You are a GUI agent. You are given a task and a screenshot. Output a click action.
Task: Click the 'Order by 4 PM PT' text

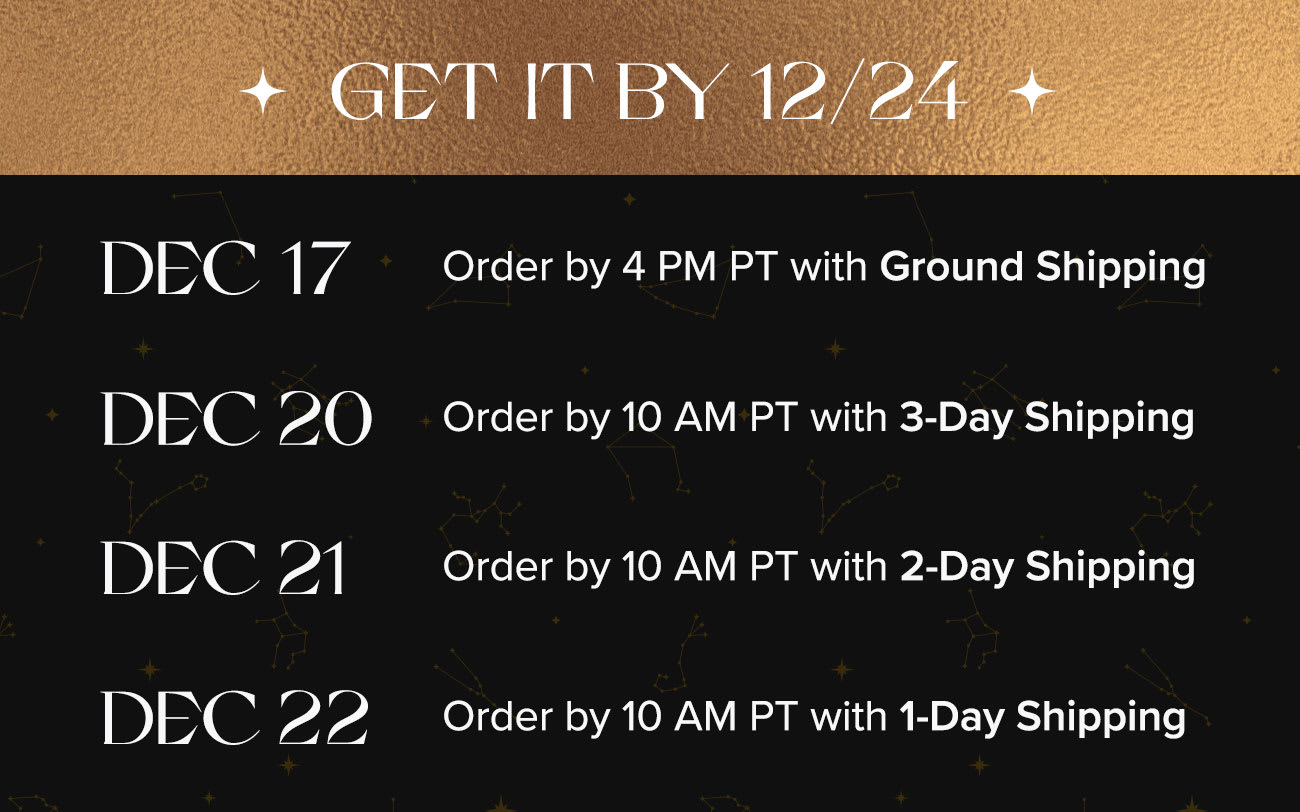611,268
